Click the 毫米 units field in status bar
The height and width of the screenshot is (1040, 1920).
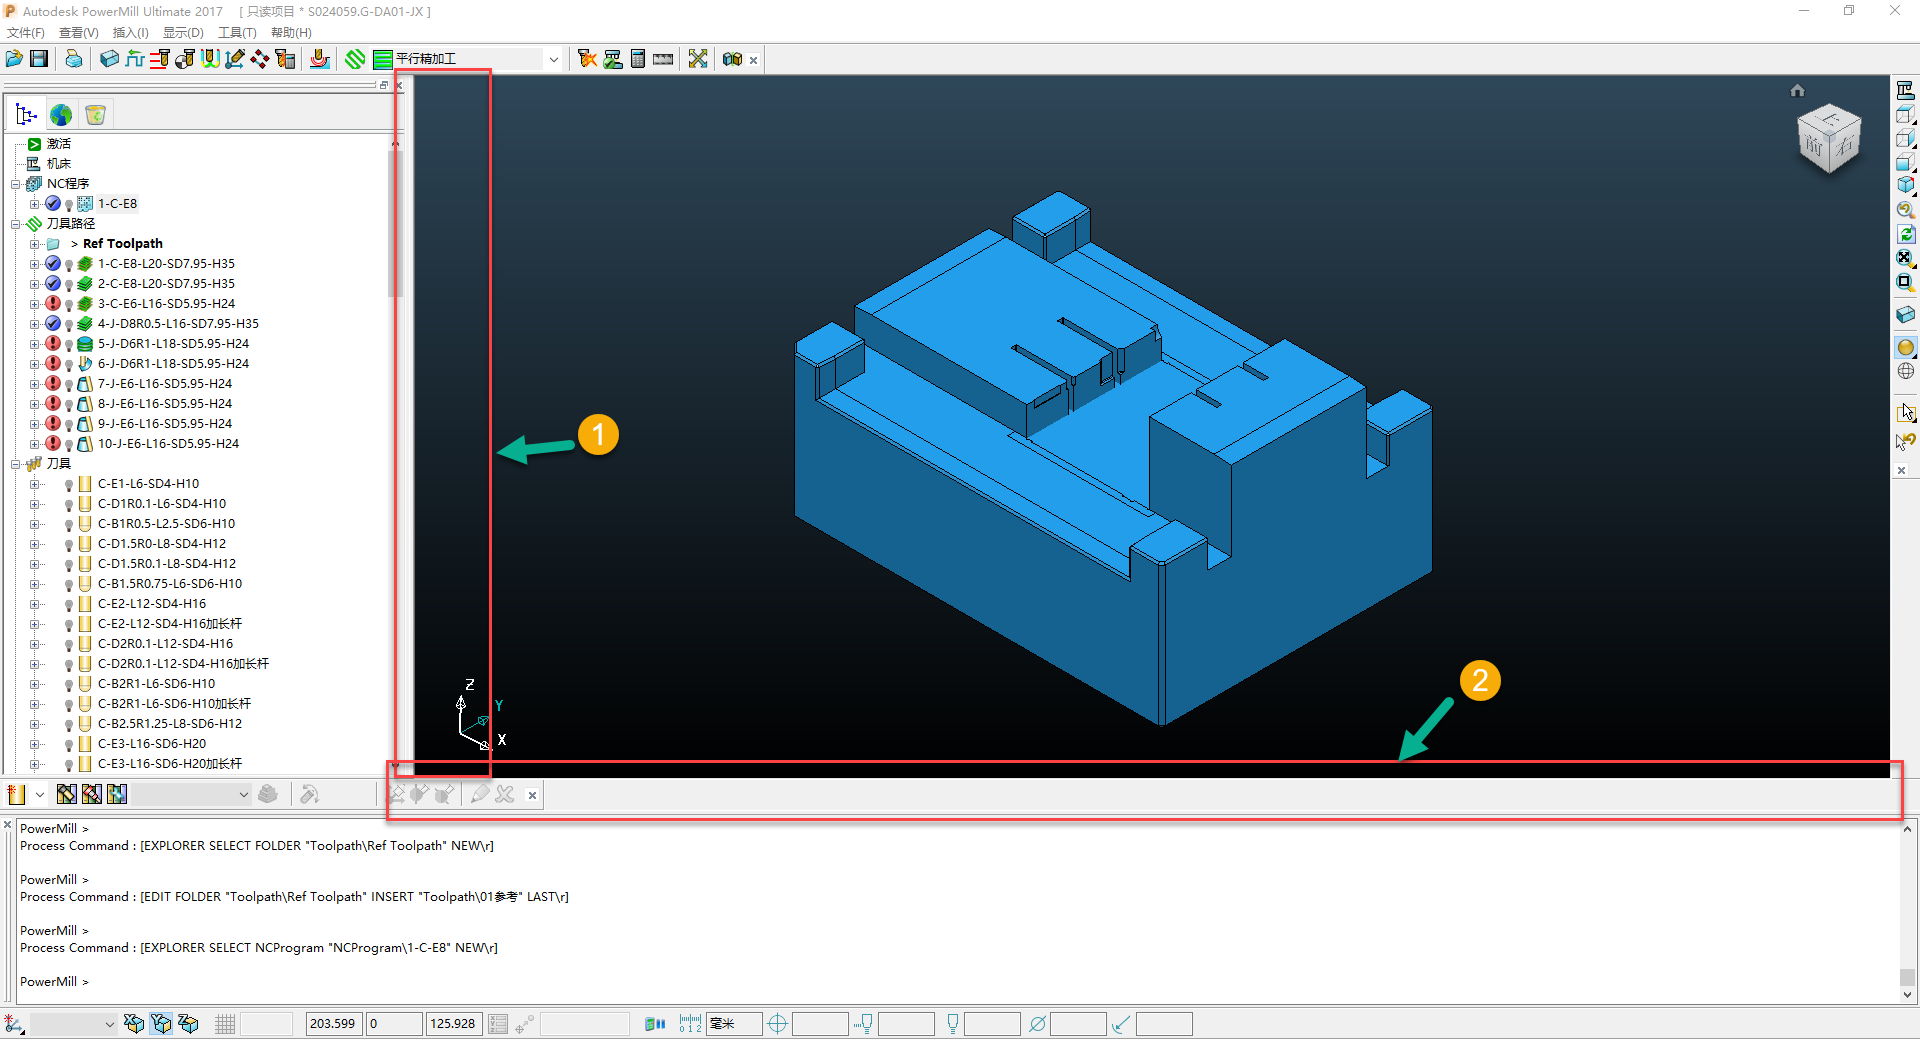pyautogui.click(x=733, y=1023)
